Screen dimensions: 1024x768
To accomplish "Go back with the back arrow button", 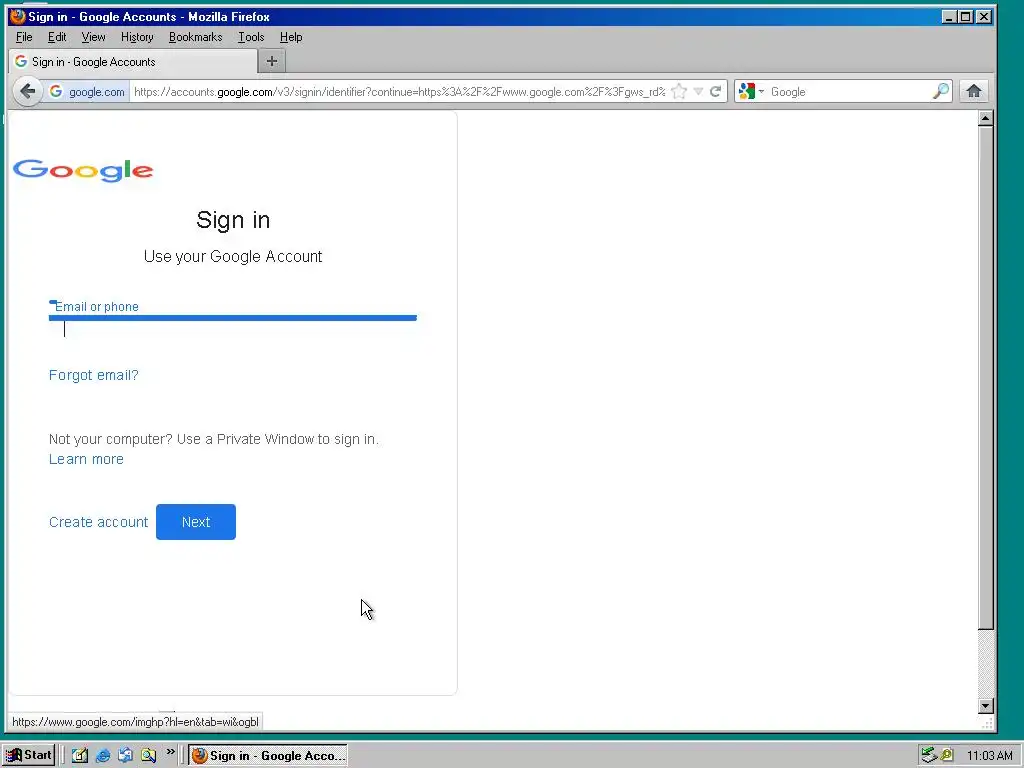I will coord(27,91).
